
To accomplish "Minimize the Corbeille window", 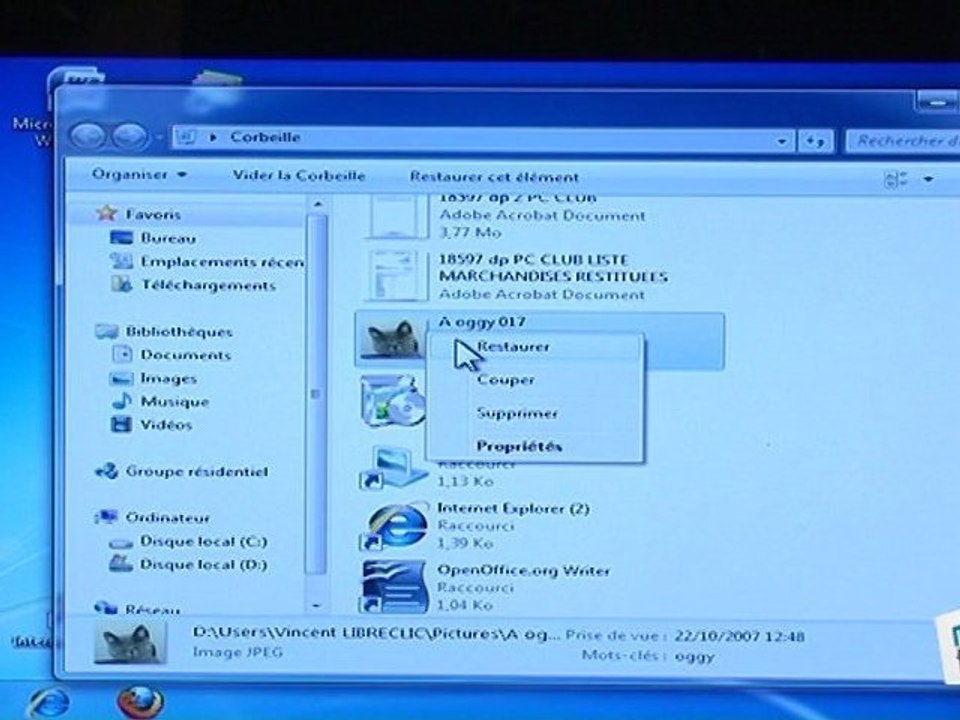I will [x=937, y=103].
